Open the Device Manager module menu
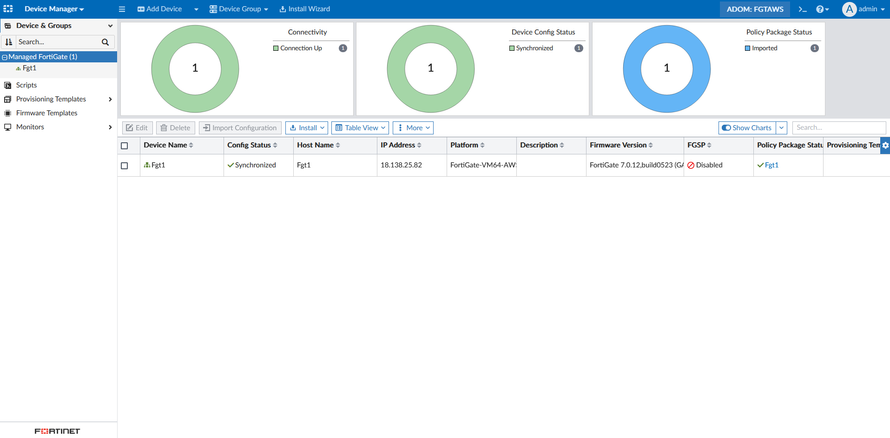The image size is (890, 438). click(54, 9)
